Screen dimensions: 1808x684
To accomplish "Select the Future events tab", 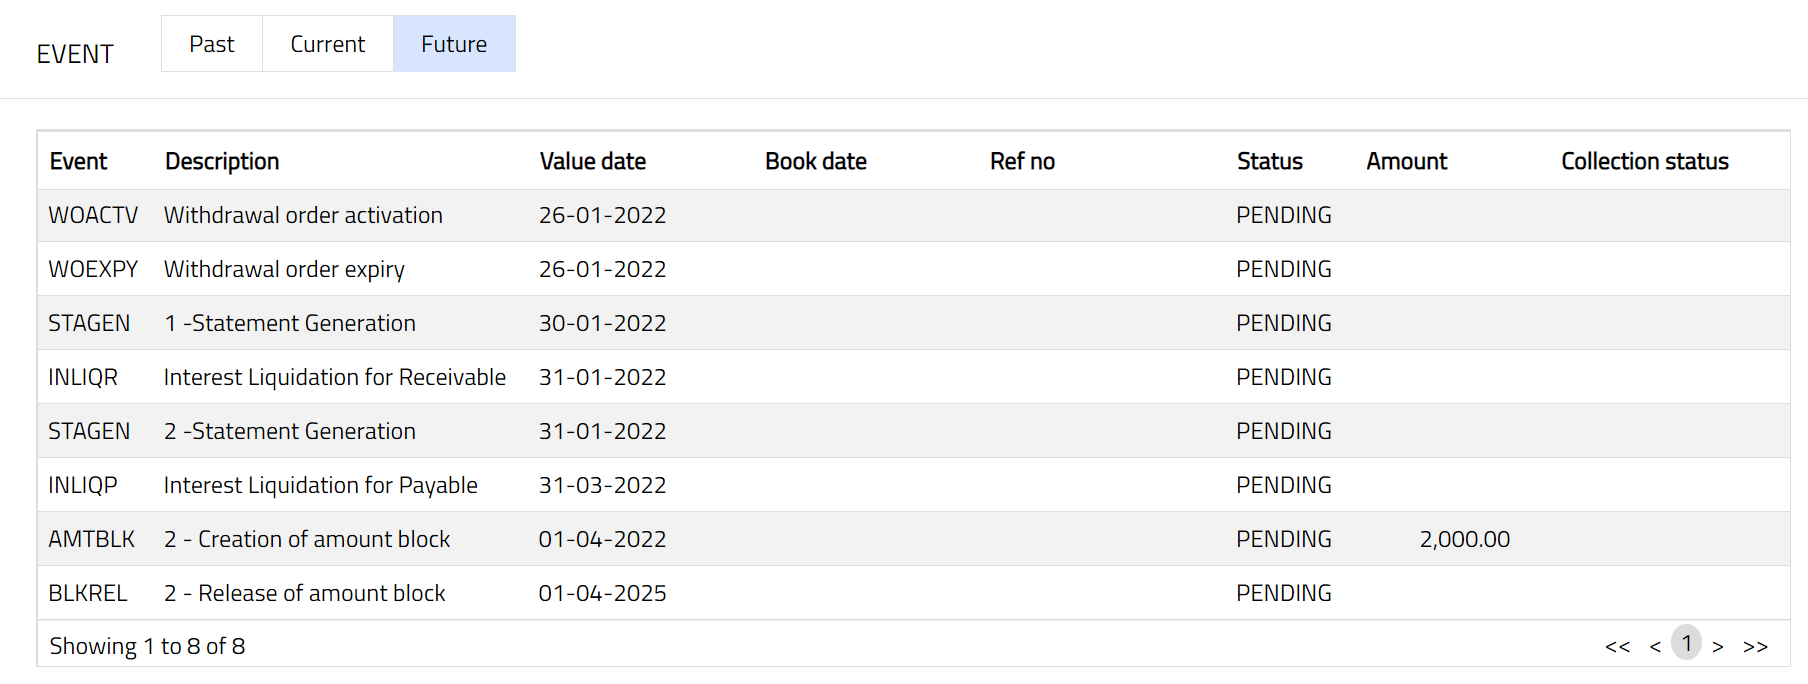I will [x=454, y=44].
